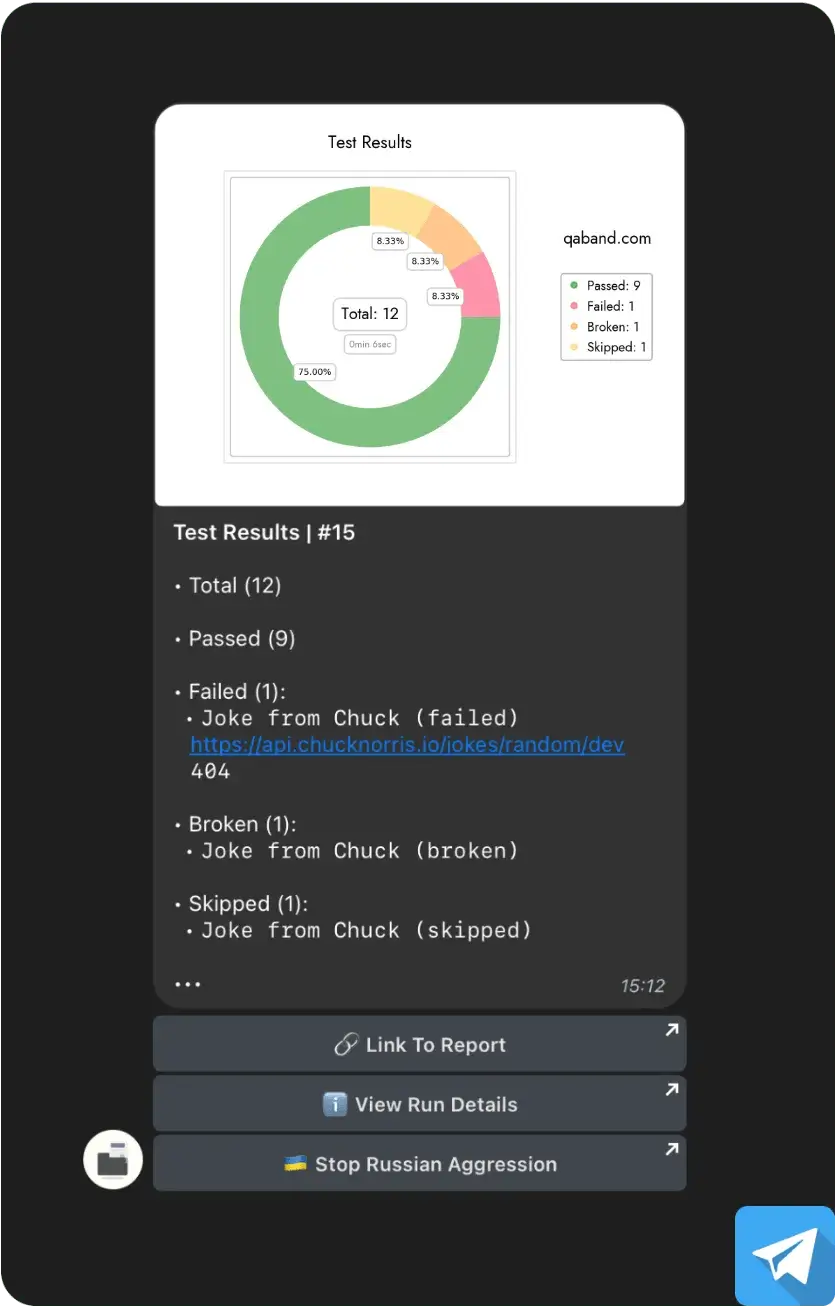
Task: Click the 75.00% passed segment label
Action: 314,372
